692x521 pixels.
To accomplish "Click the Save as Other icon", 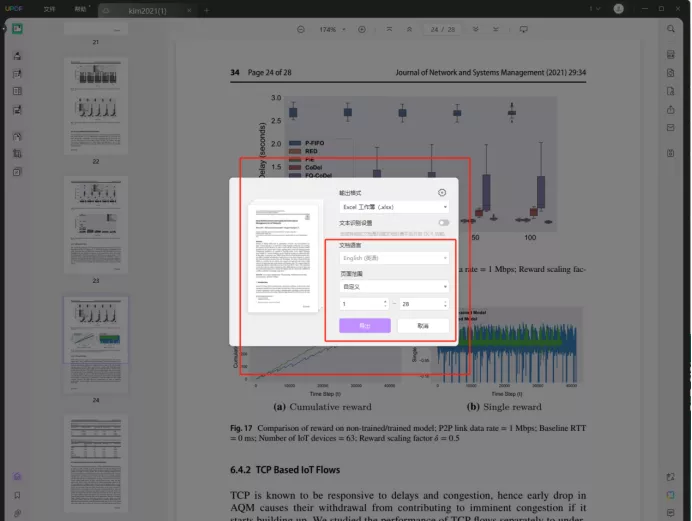I will click(x=670, y=153).
